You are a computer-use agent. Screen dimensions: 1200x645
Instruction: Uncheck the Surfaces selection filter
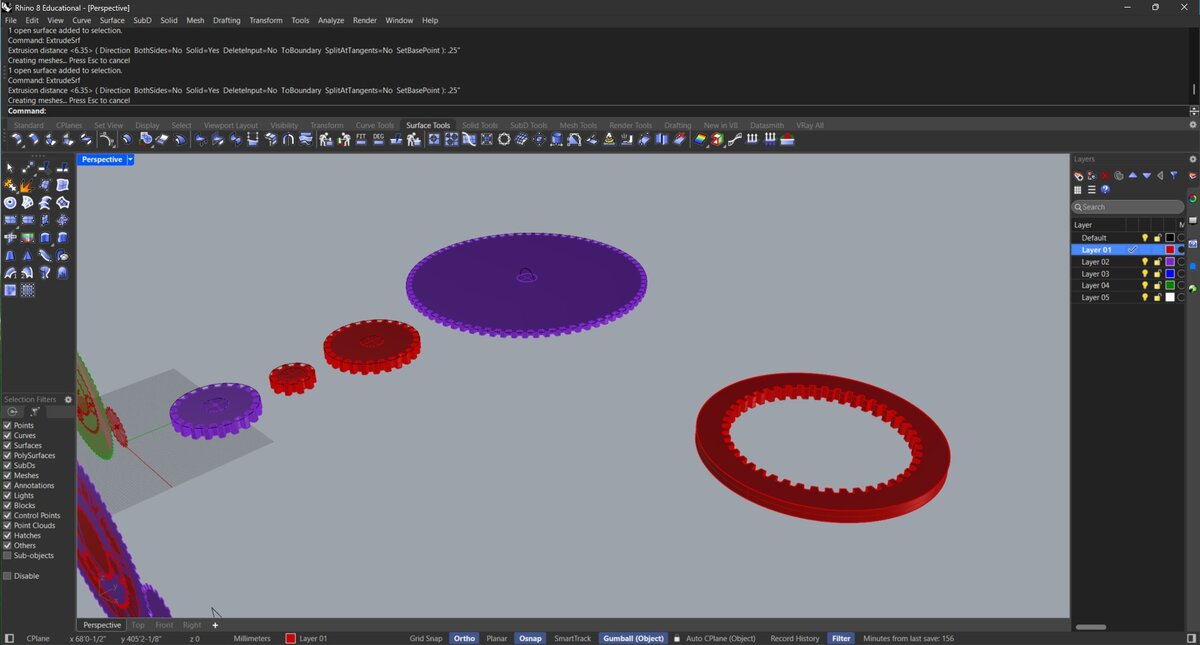coord(7,445)
